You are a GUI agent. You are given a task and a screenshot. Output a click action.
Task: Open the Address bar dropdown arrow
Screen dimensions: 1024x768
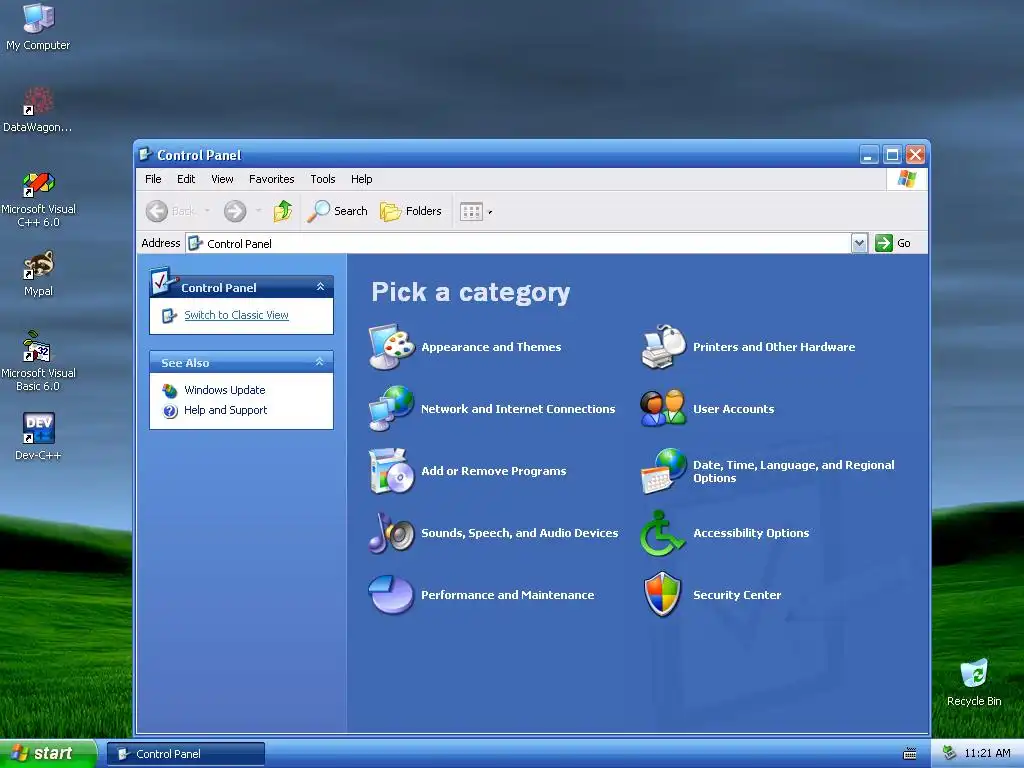click(x=859, y=243)
